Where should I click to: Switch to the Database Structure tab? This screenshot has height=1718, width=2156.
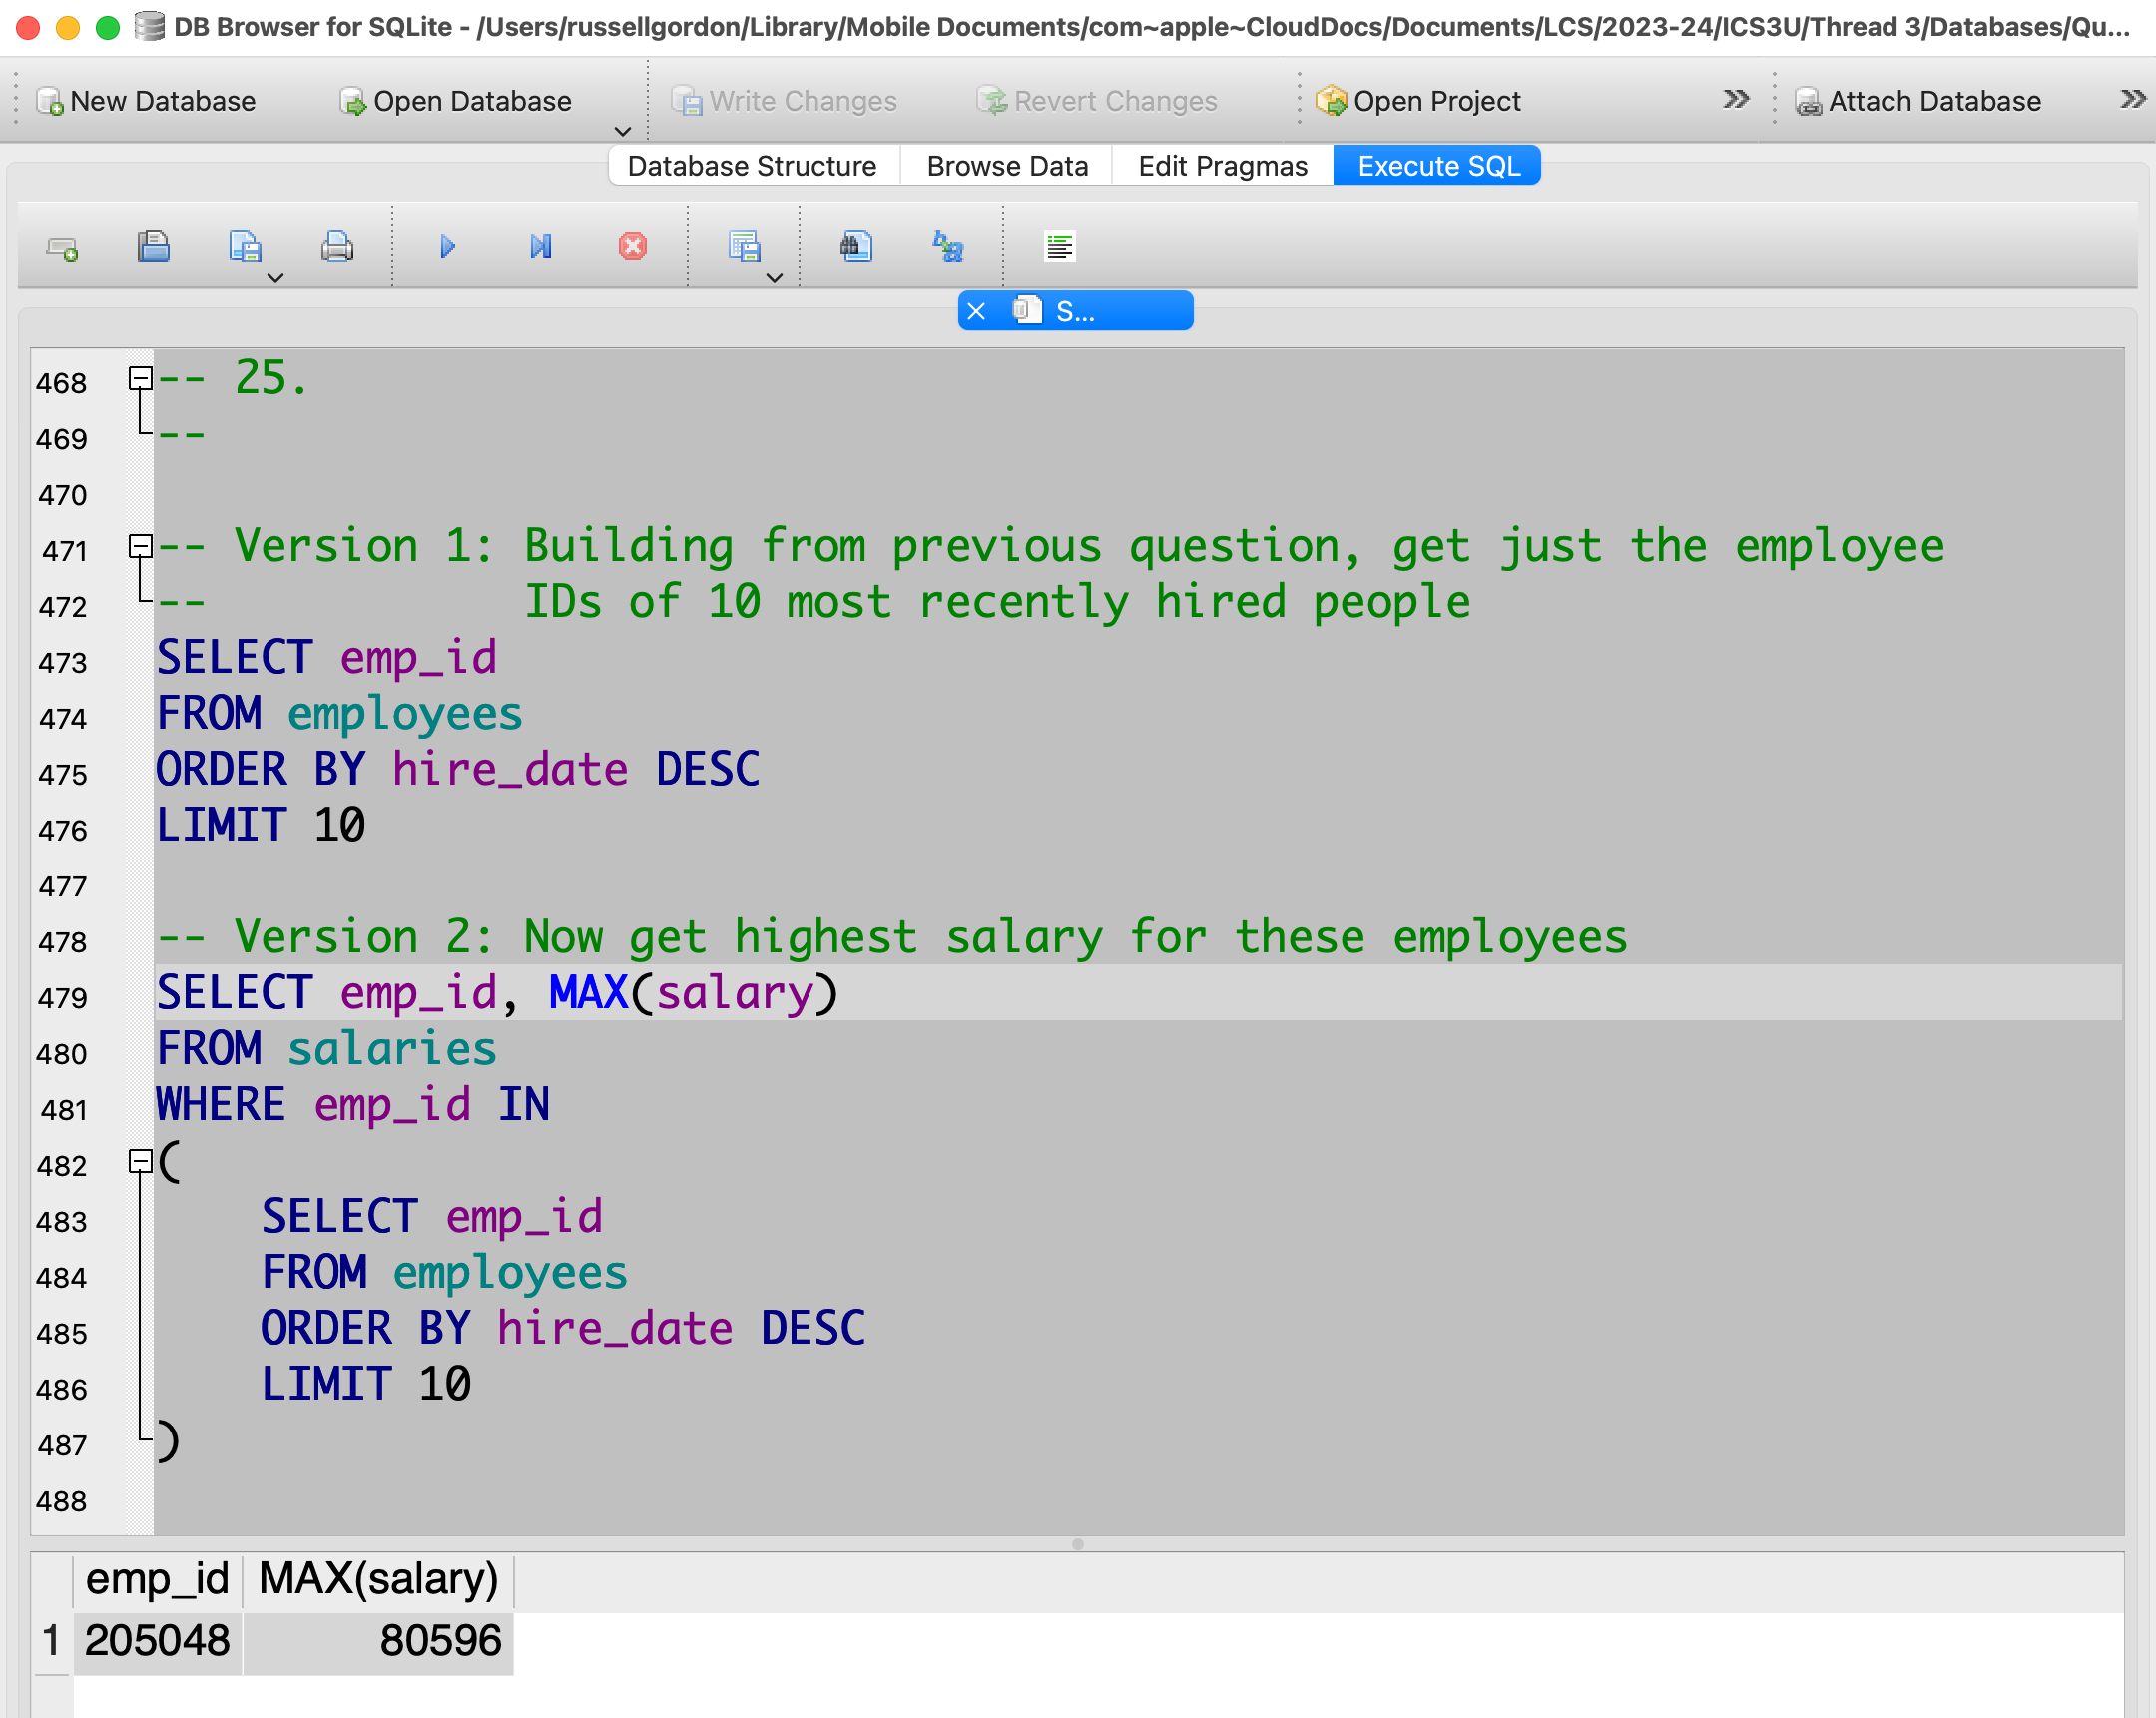[x=752, y=166]
